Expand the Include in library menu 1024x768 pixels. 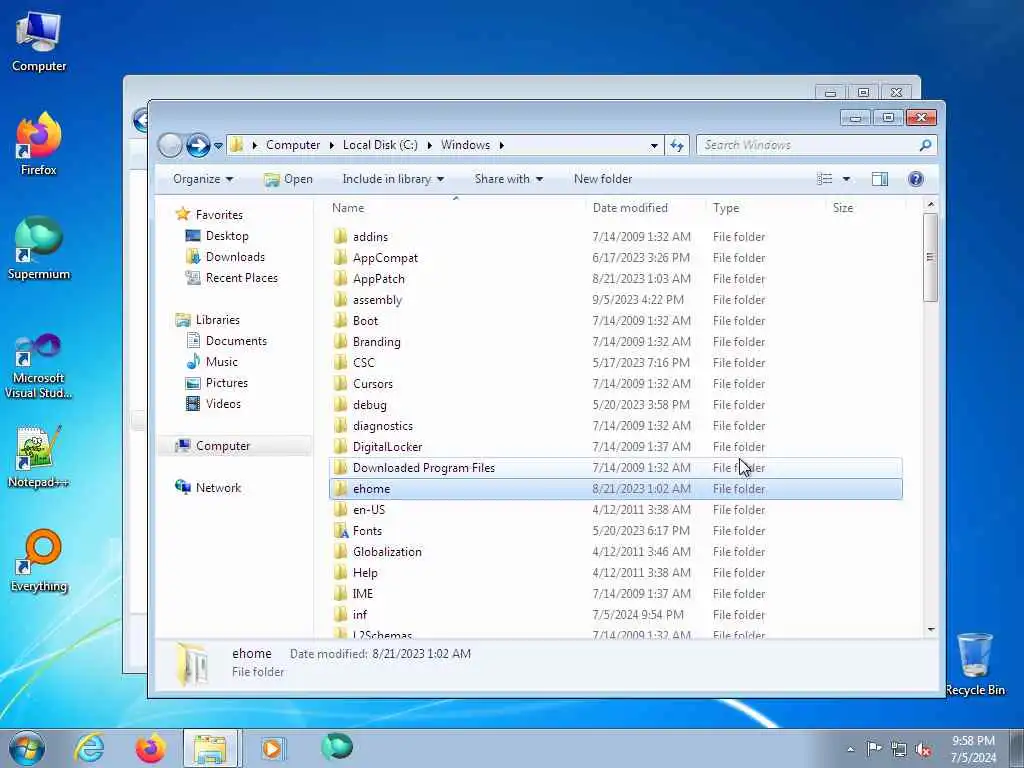(x=393, y=179)
